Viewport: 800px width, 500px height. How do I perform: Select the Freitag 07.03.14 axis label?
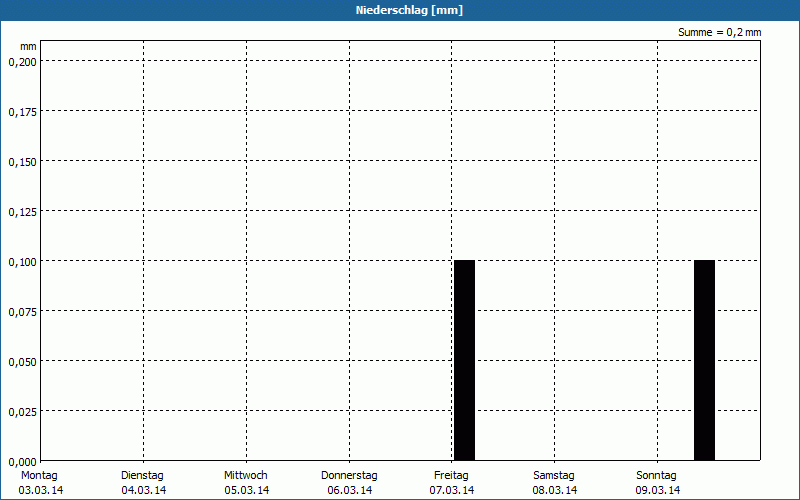pyautogui.click(x=452, y=483)
